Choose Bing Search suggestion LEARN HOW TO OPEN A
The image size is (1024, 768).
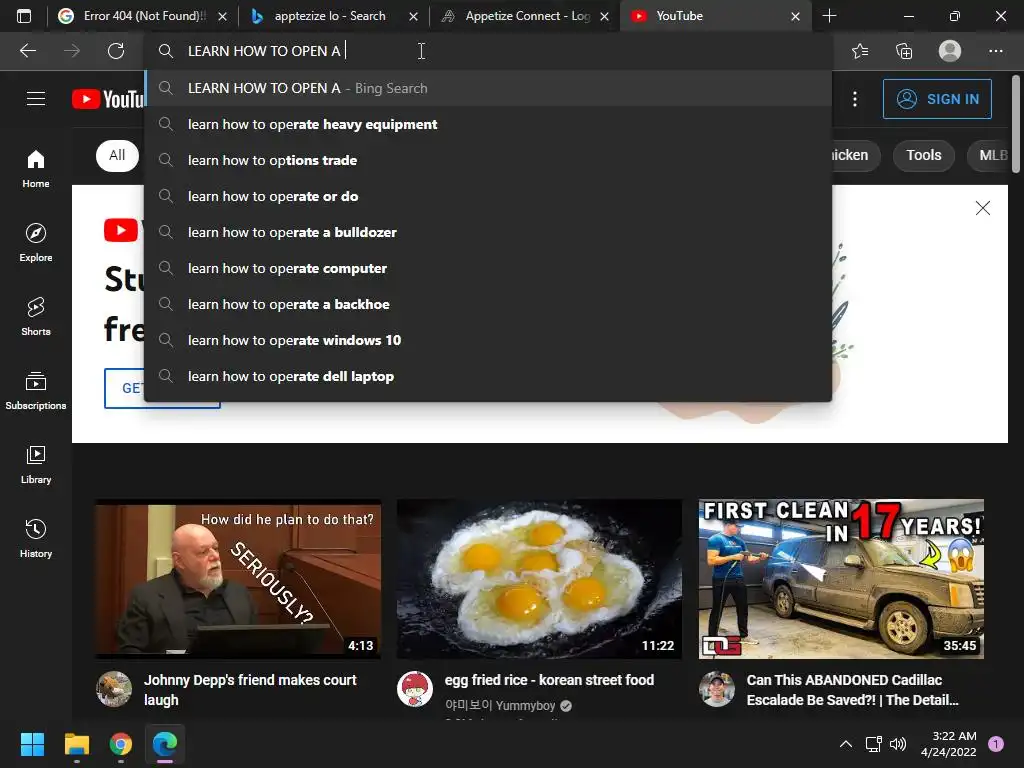488,88
